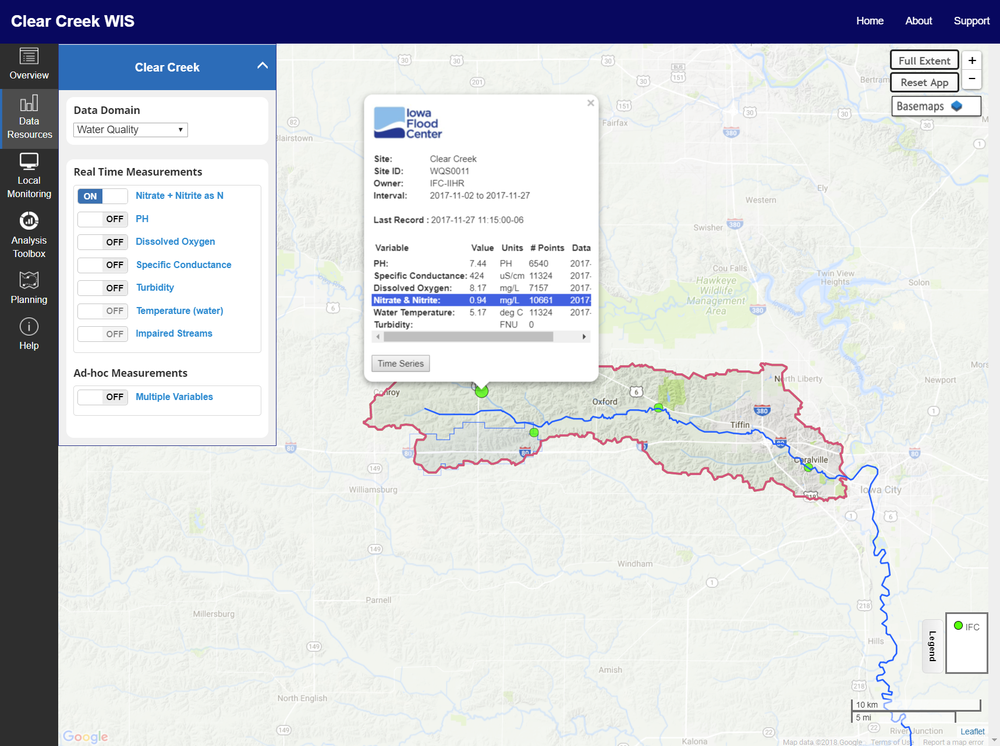Click the map zoom in plus button
Viewport: 1000px width, 746px height.
(973, 60)
